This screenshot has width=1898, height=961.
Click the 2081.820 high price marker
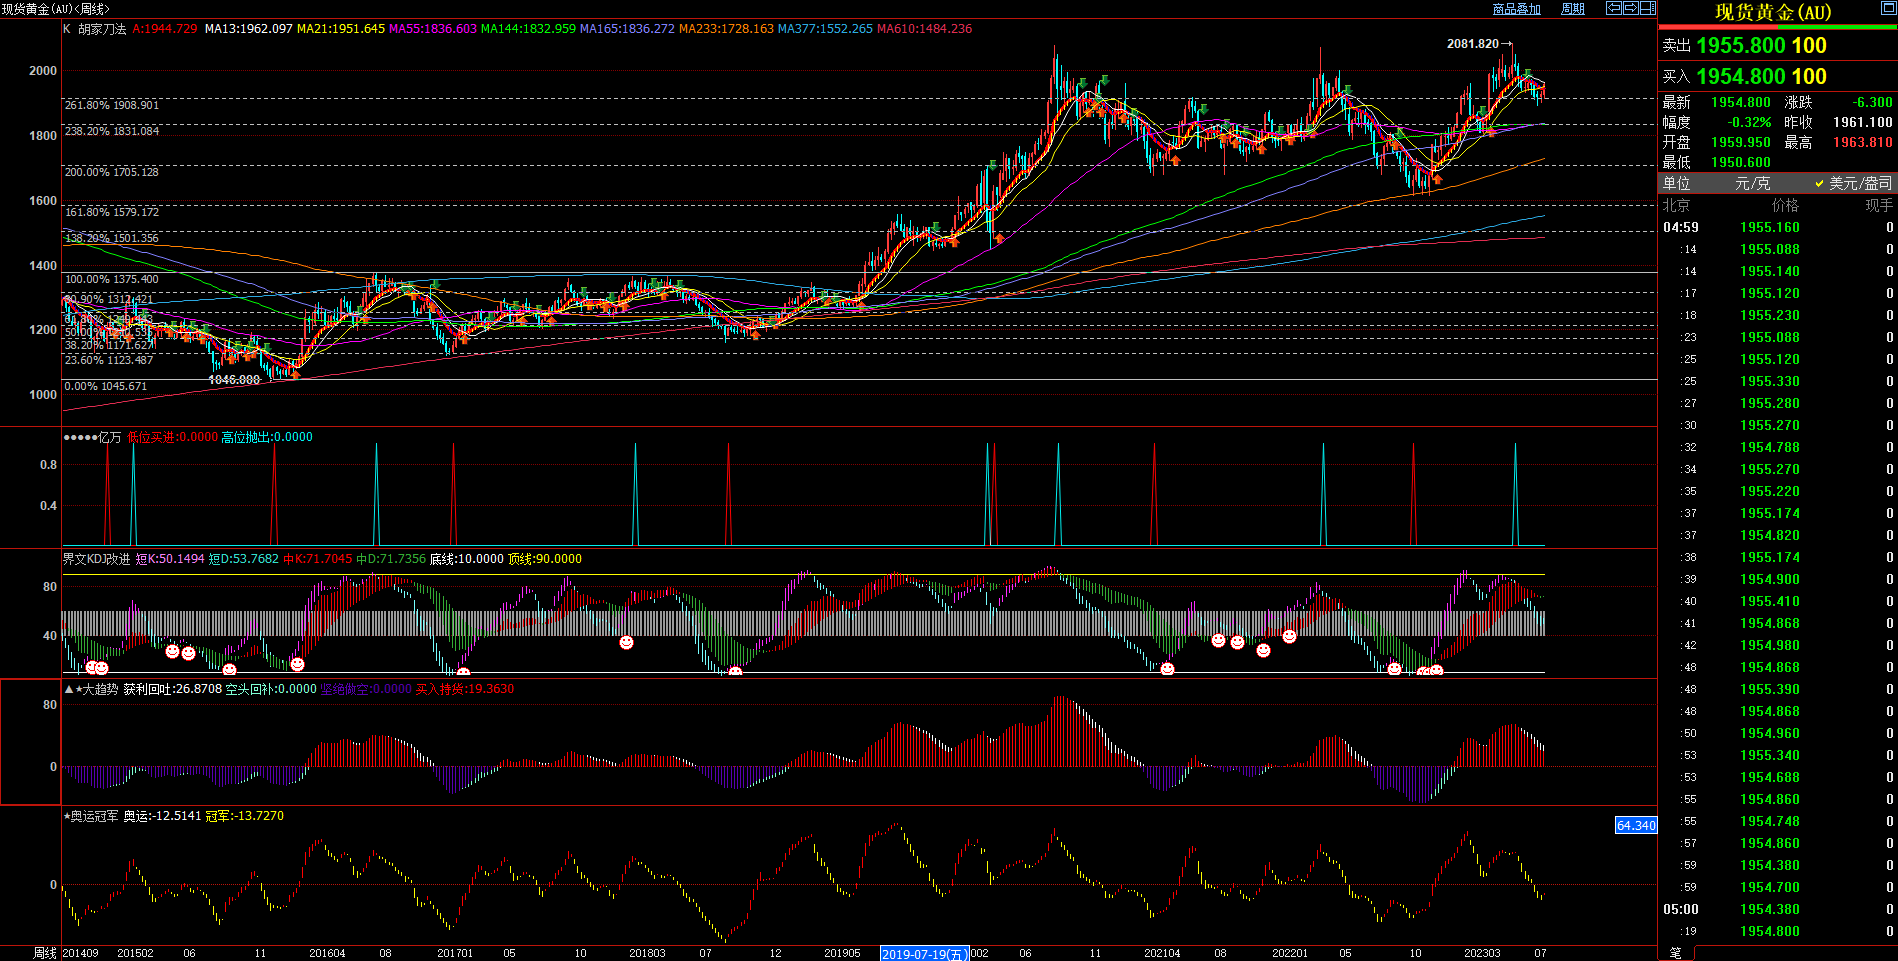pyautogui.click(x=1473, y=44)
